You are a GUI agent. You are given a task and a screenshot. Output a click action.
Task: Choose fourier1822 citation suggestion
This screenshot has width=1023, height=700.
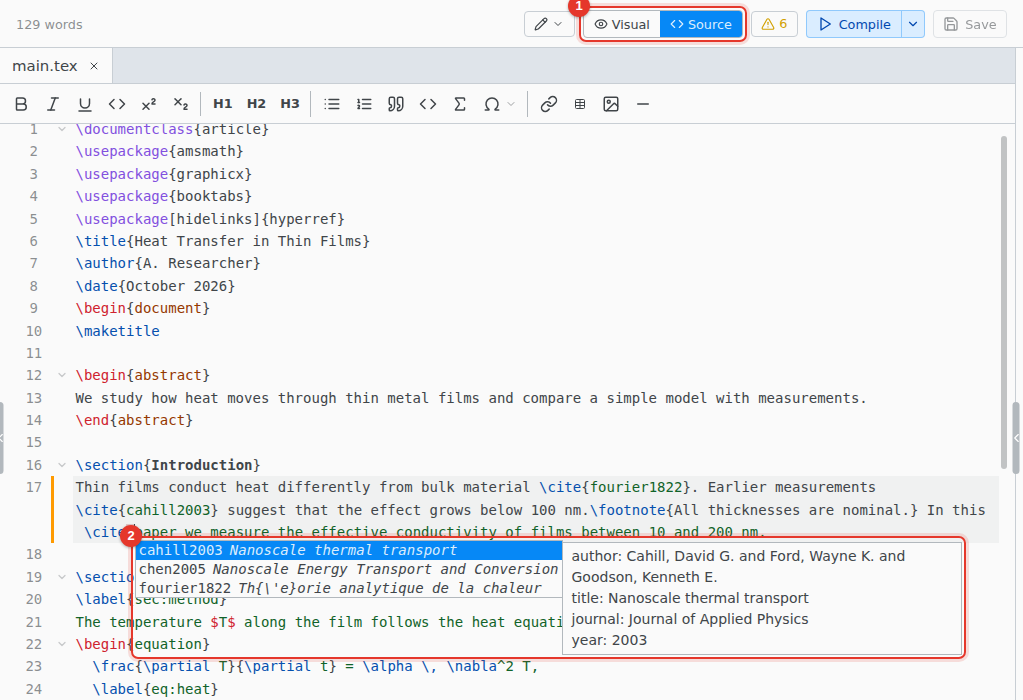pos(349,588)
